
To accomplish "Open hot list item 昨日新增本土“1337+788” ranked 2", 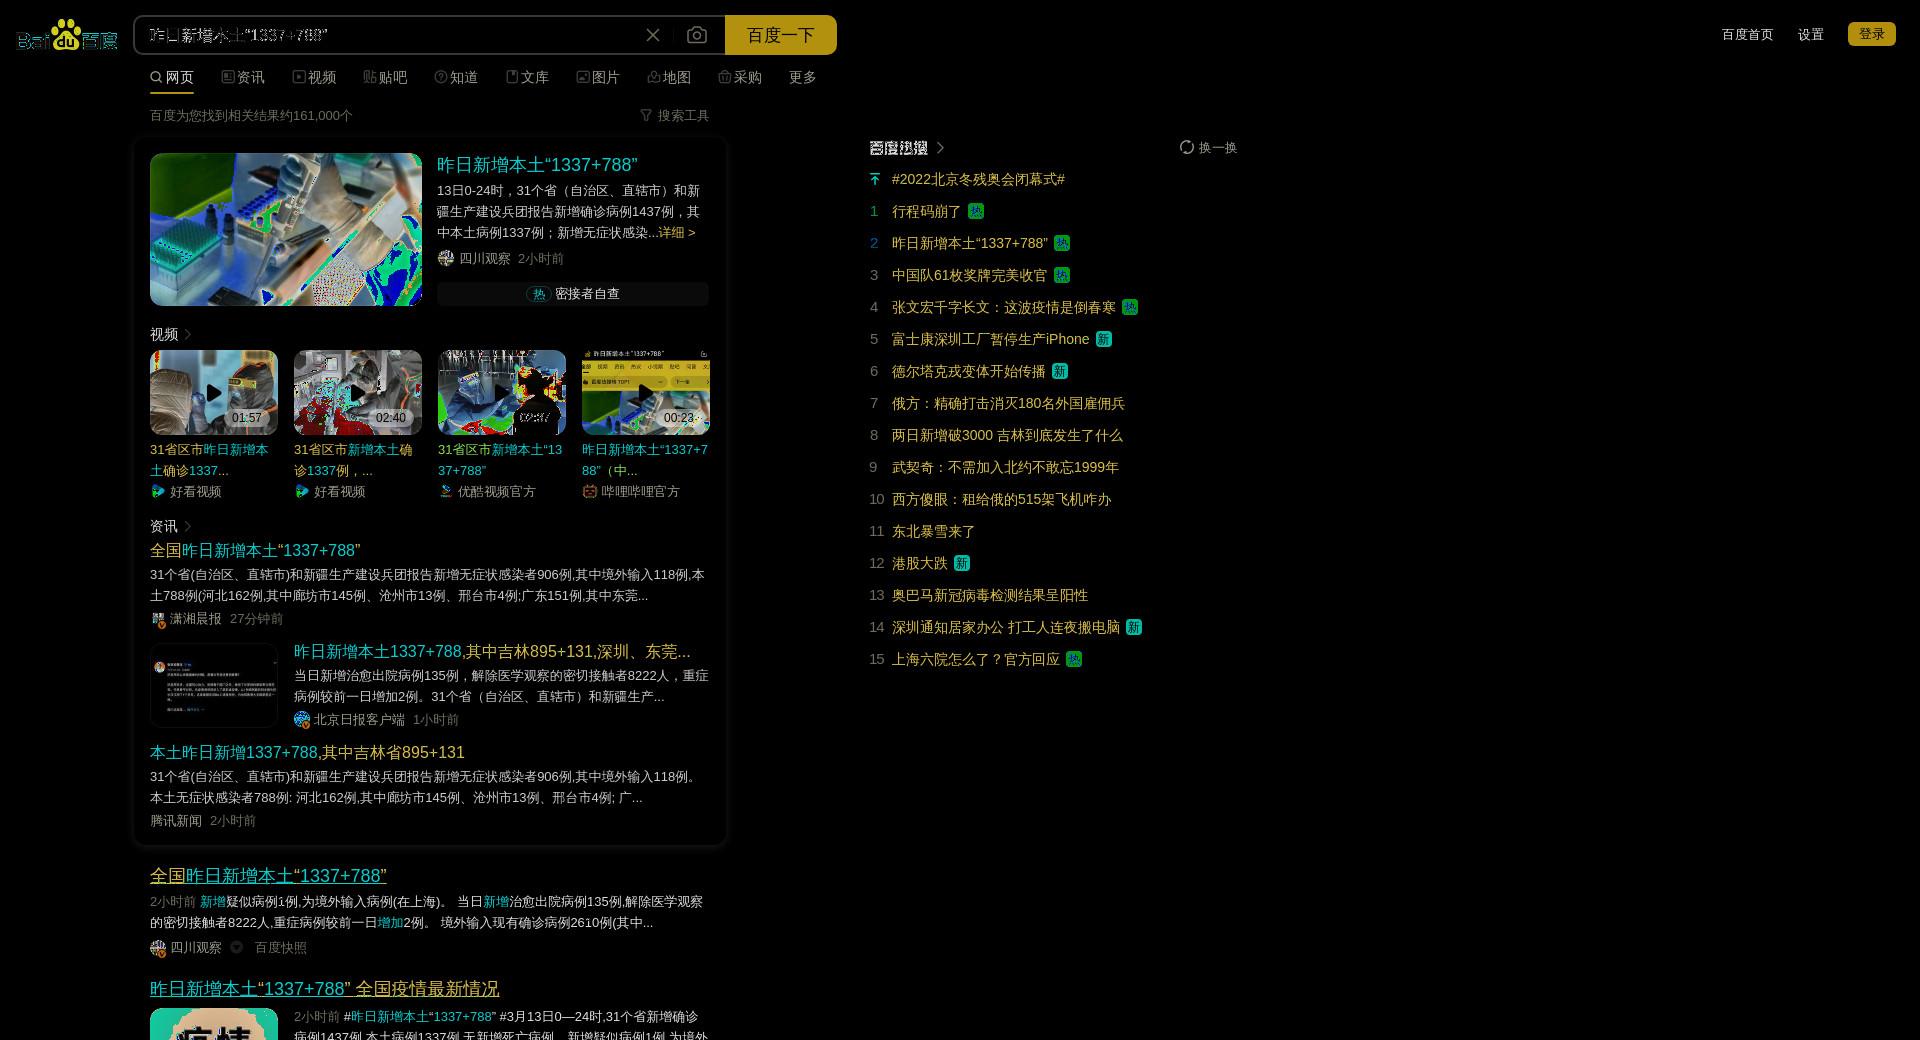I will (x=969, y=243).
